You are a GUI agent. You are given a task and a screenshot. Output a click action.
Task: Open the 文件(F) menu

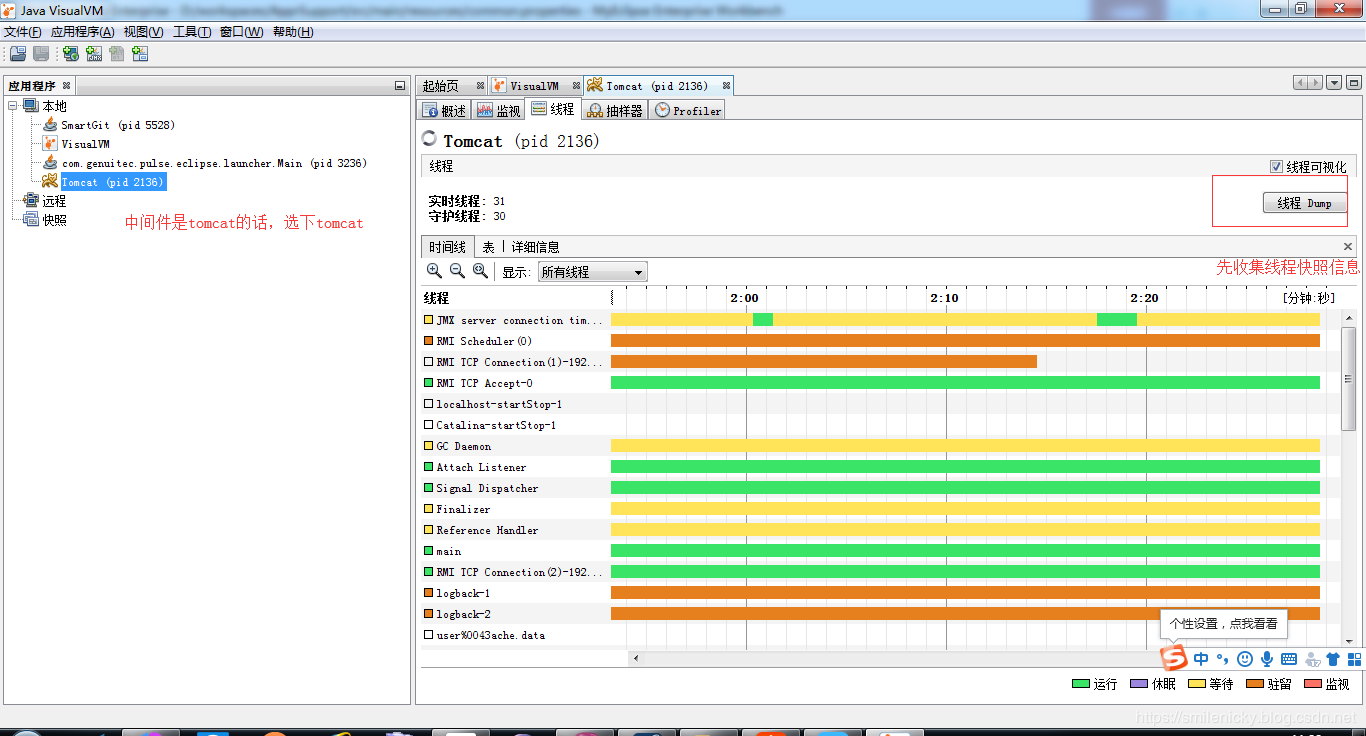[23, 32]
